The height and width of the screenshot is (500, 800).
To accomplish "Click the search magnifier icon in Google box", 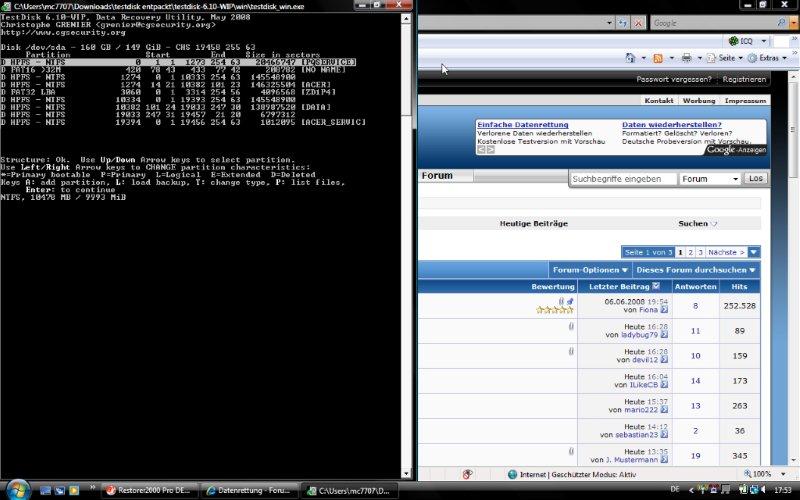I will 781,23.
